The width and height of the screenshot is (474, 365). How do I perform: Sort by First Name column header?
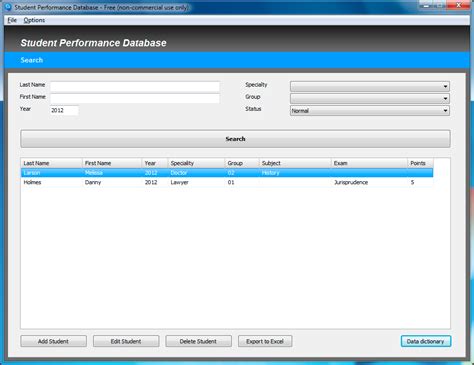tap(112, 163)
